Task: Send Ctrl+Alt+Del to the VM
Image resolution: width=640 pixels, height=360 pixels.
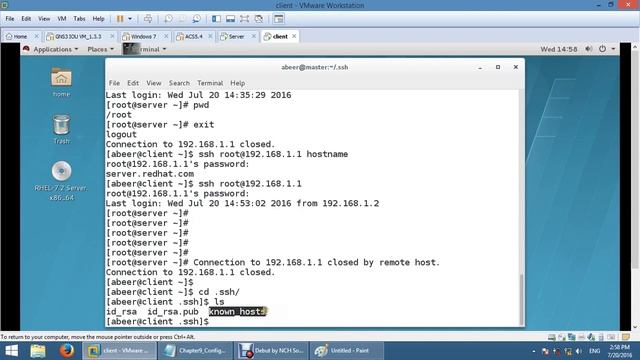Action: pyautogui.click(x=148, y=19)
